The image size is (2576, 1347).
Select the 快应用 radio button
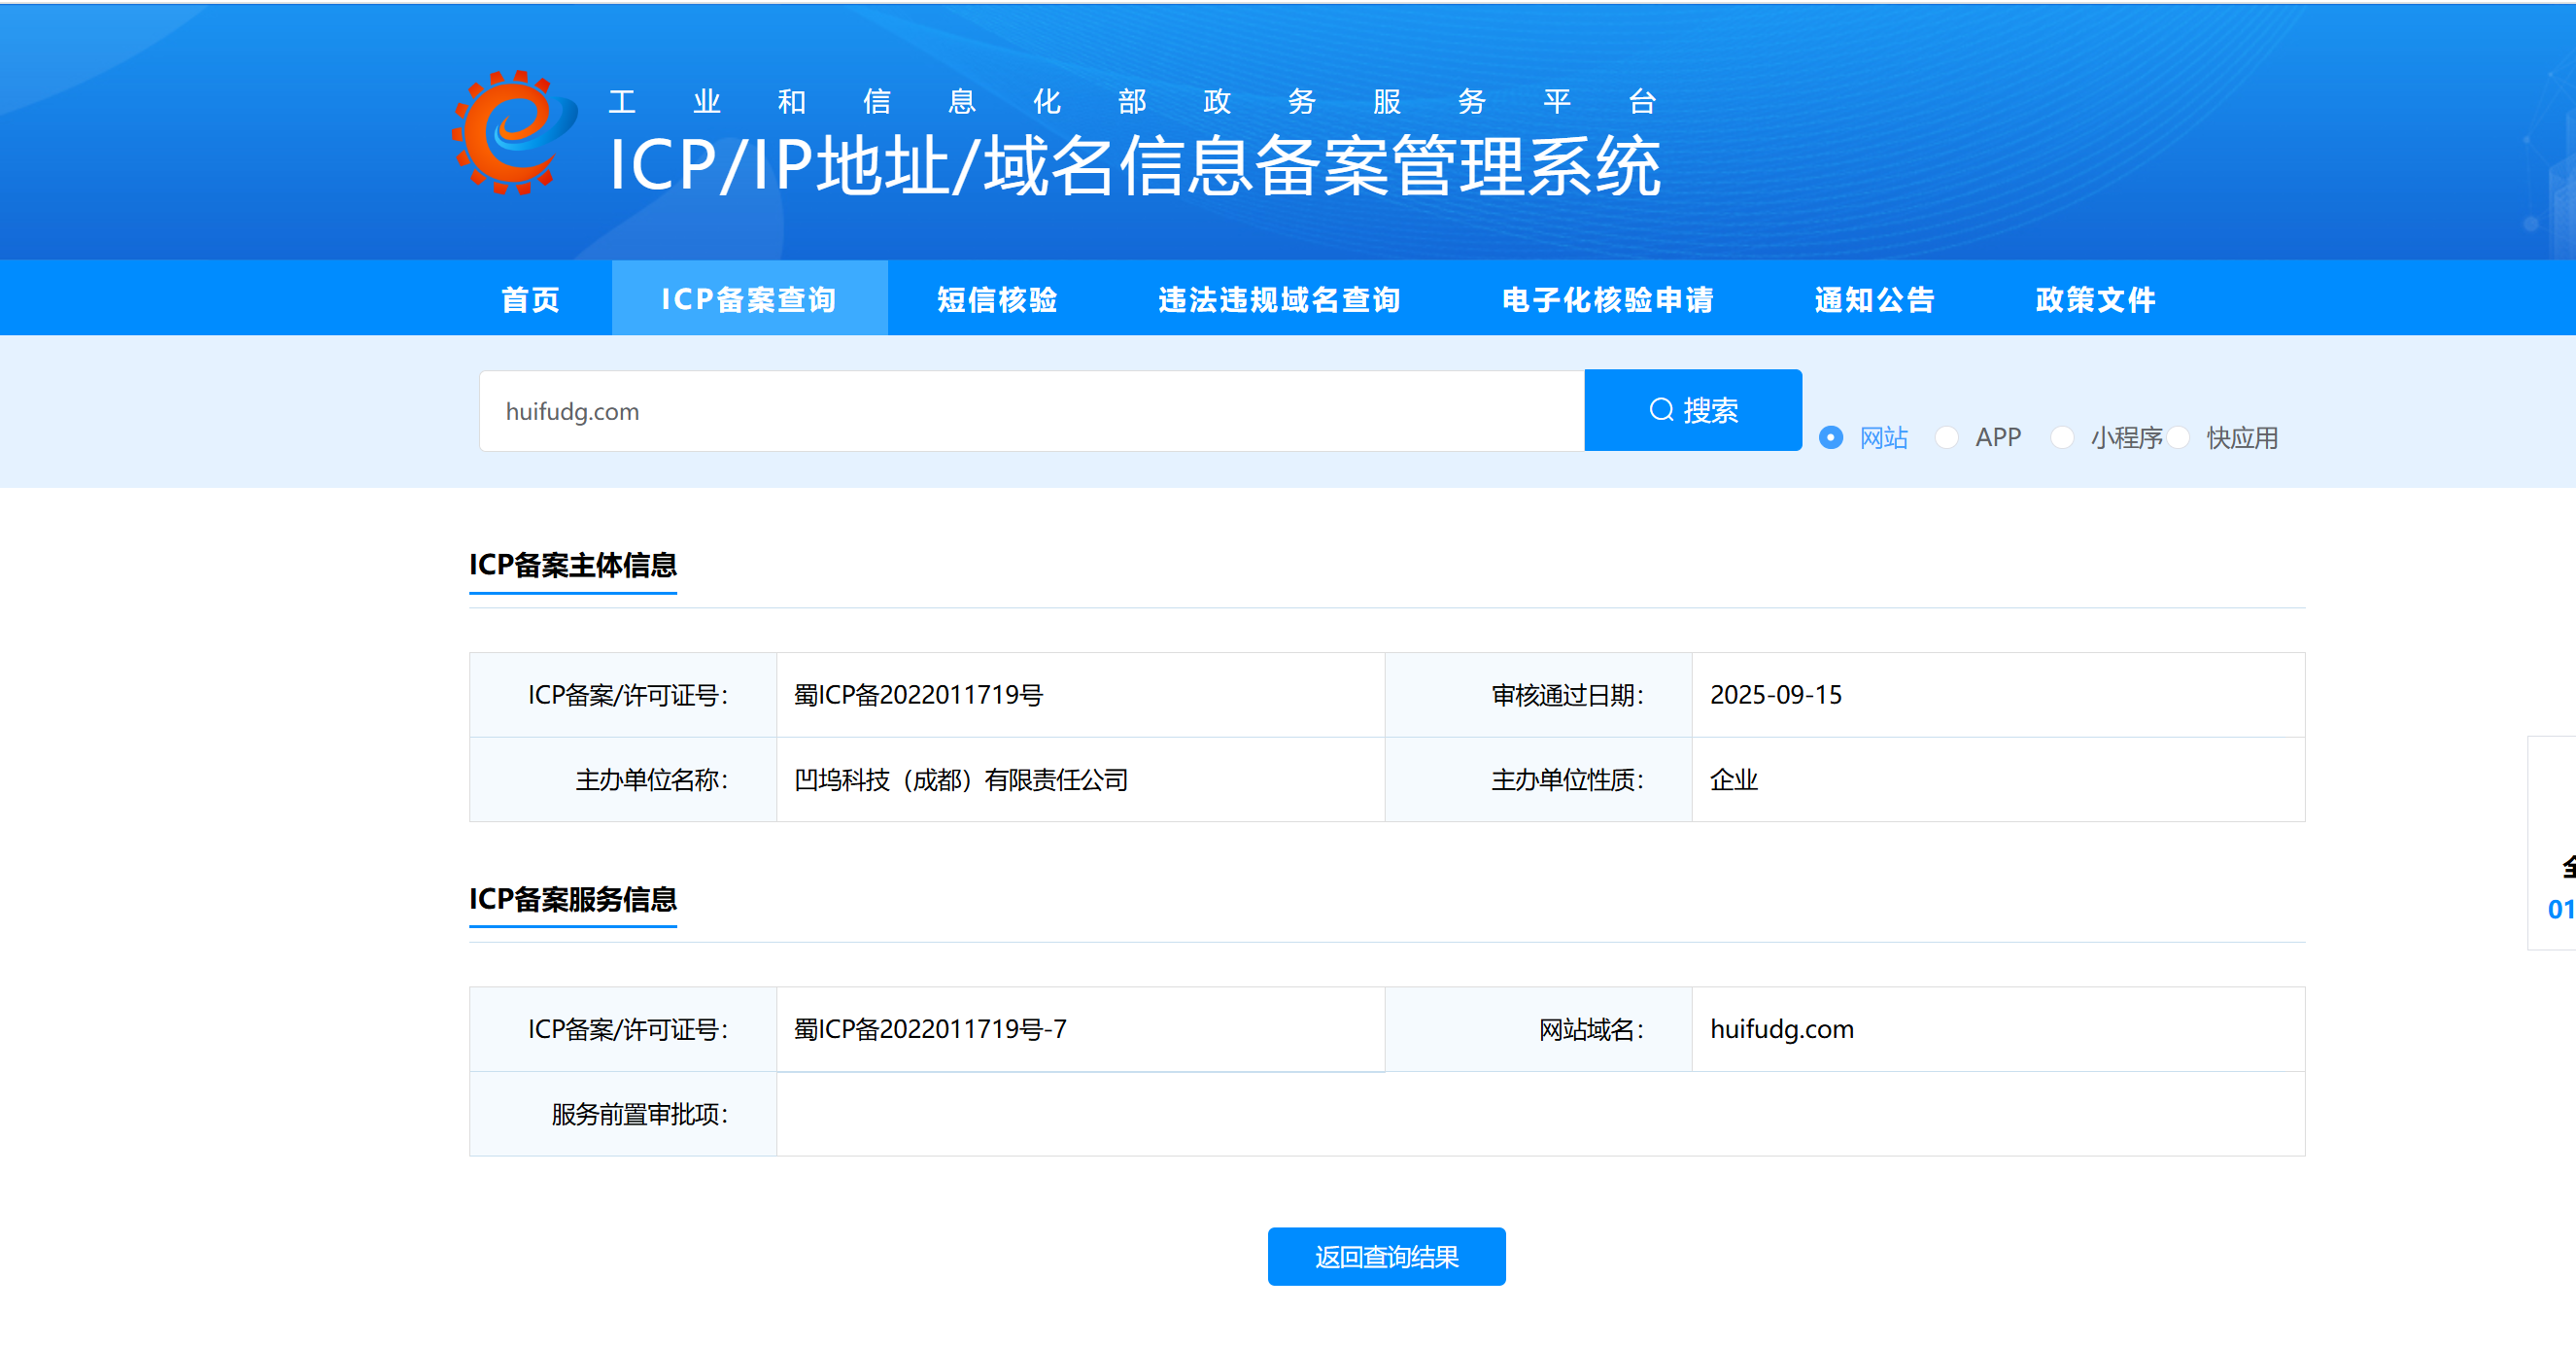click(2179, 438)
